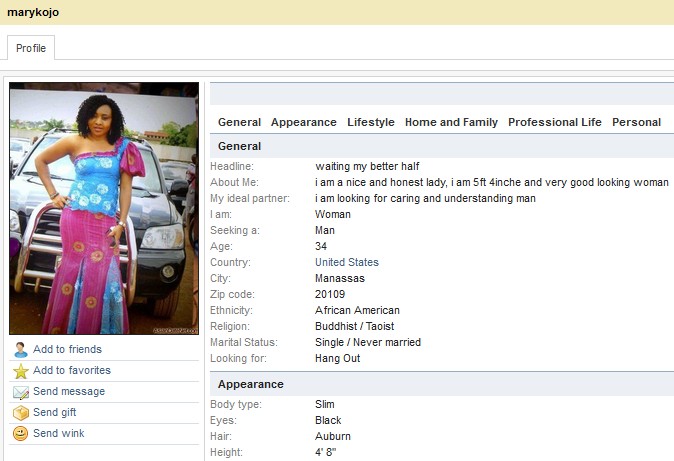Click Add to favorites link

point(72,370)
